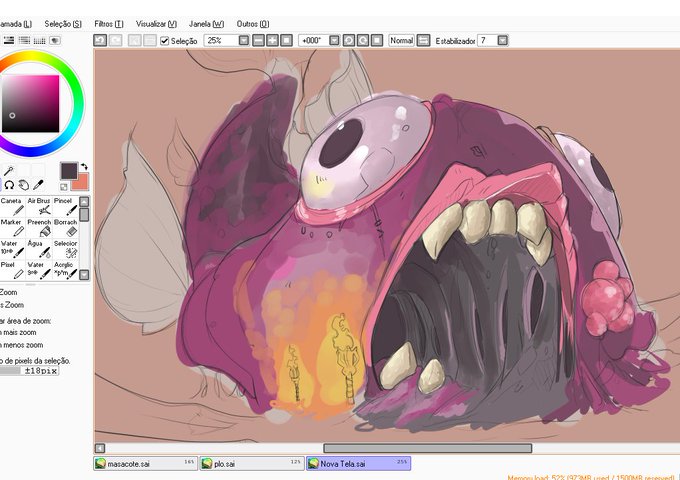Click the brush list vertical scrollbar thumb
The image size is (680, 480).
tap(84, 215)
